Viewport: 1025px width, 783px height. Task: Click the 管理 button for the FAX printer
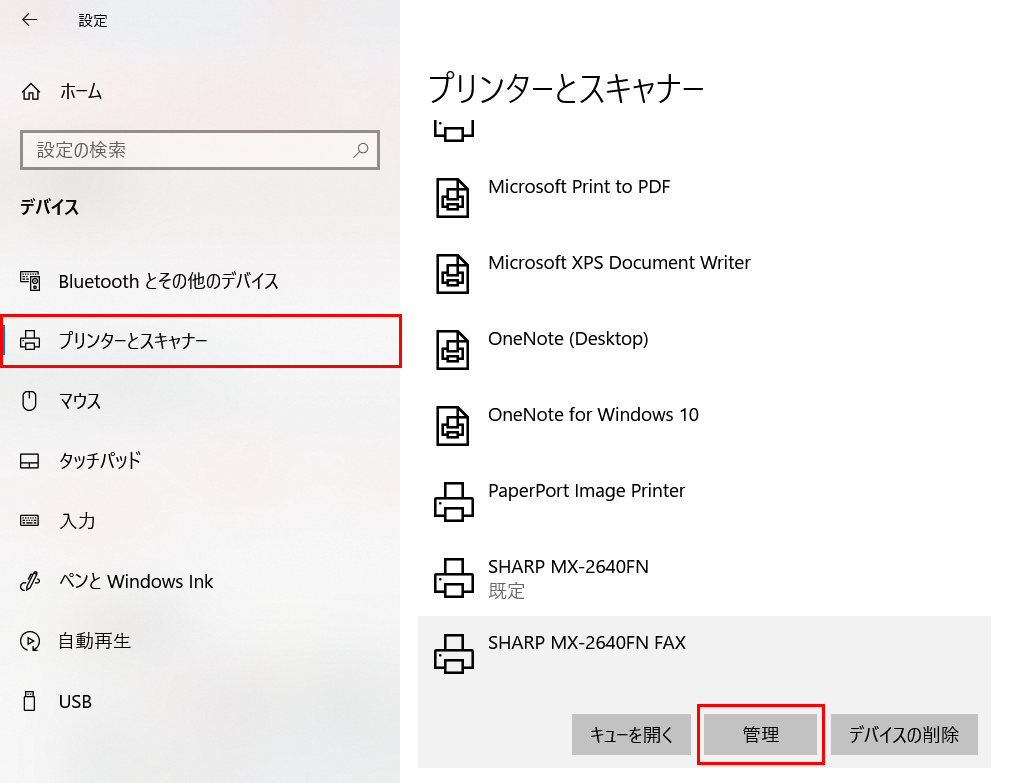point(761,734)
